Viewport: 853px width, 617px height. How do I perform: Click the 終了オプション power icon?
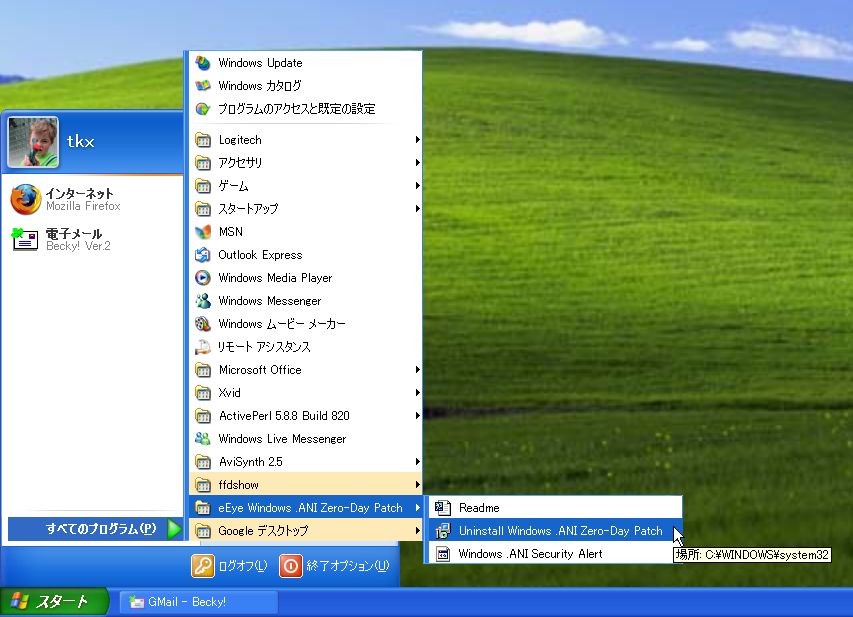[290, 566]
